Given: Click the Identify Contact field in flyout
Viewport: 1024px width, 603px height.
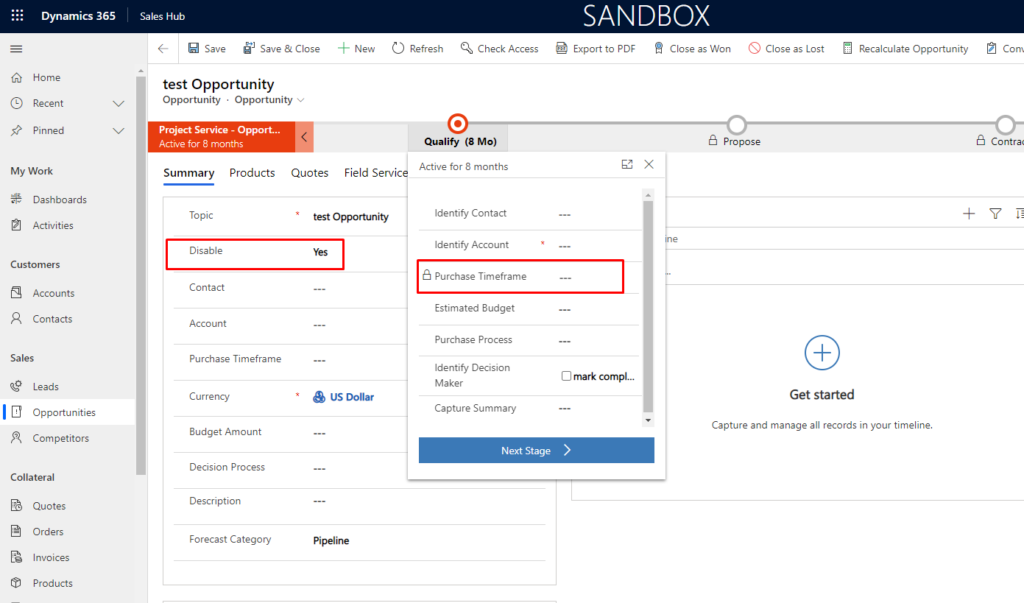Looking at the screenshot, I should pos(529,214).
